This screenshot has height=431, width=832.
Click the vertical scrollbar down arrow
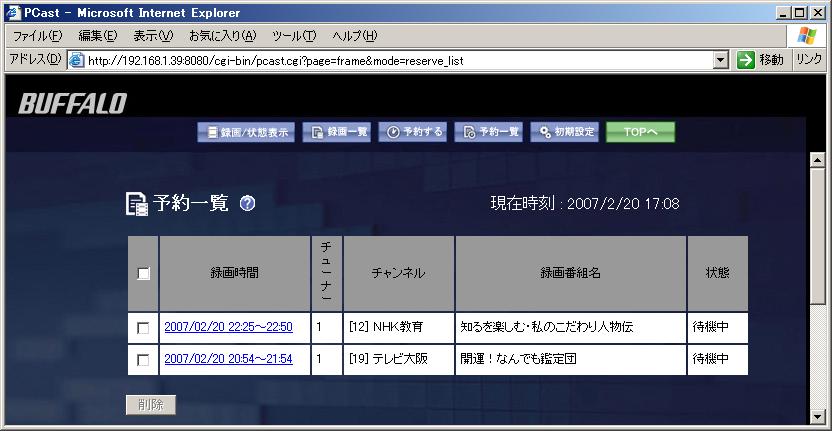[x=817, y=416]
